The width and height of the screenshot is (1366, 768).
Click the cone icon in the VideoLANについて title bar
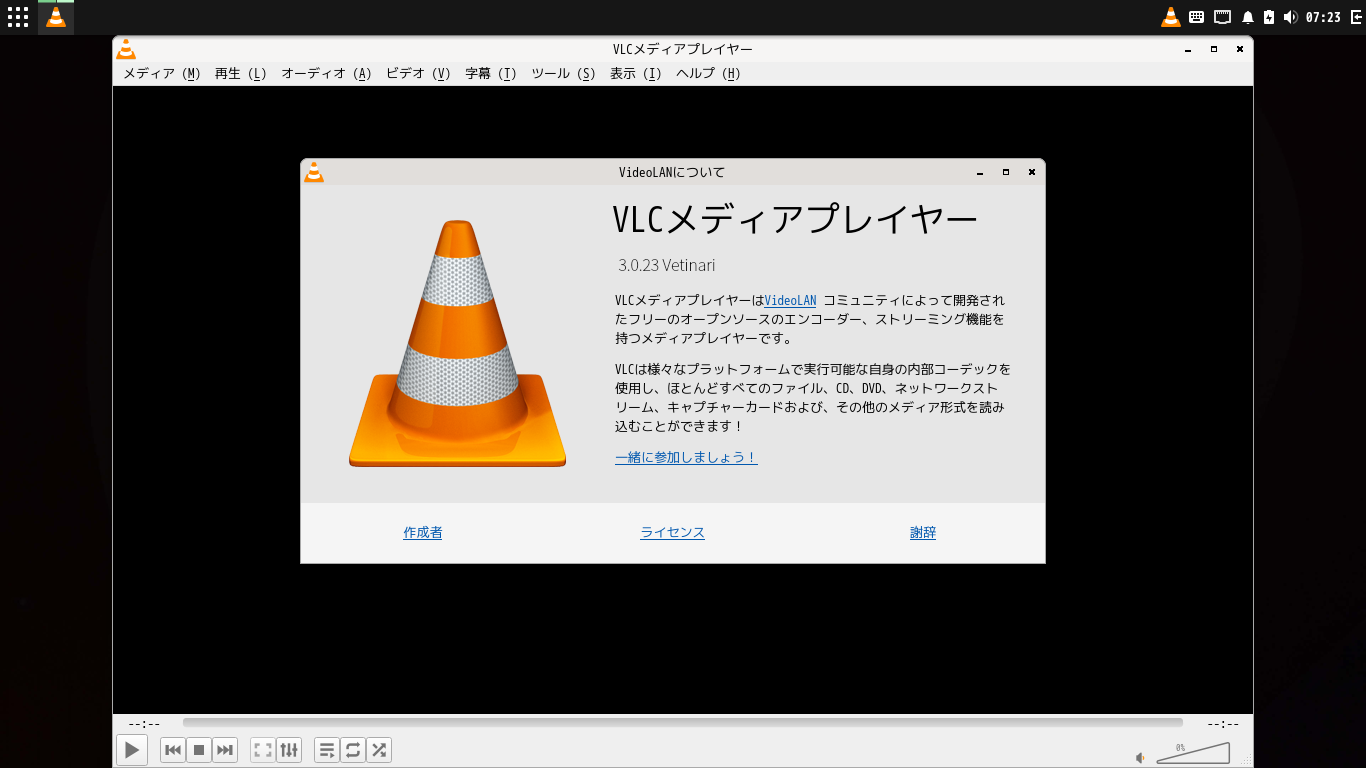314,172
